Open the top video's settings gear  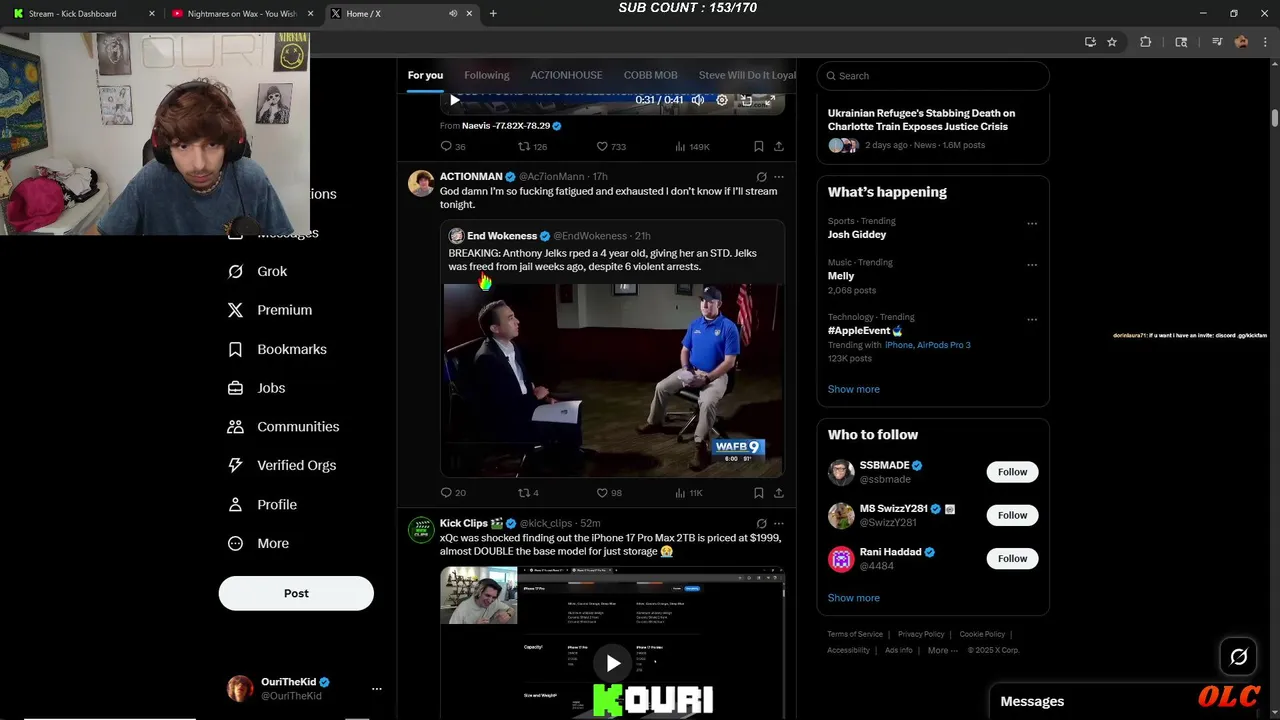coord(721,100)
